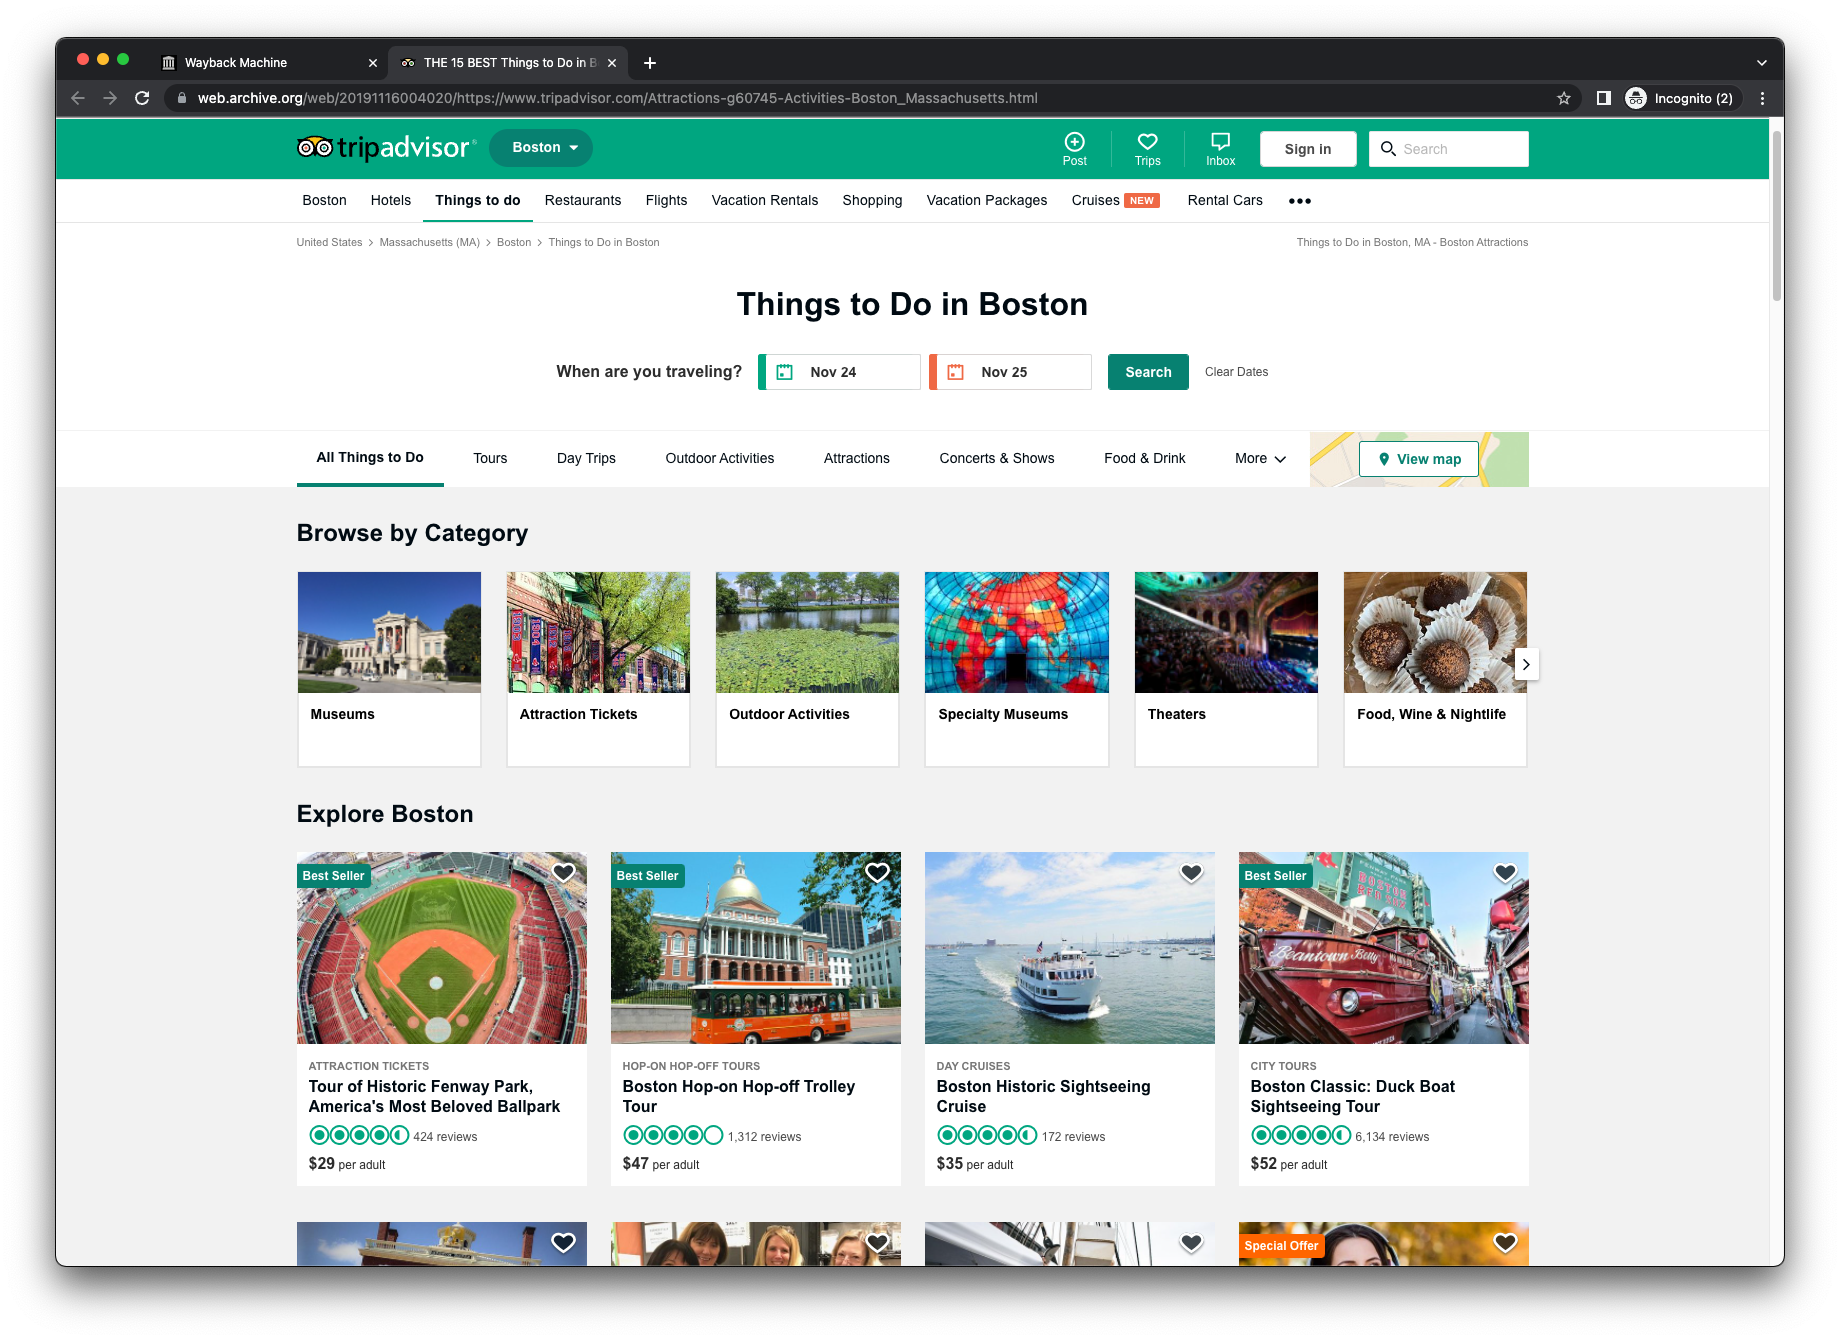Save Tour of Historic Fenway Park with heart toggle
The height and width of the screenshot is (1340, 1840).
tap(563, 872)
